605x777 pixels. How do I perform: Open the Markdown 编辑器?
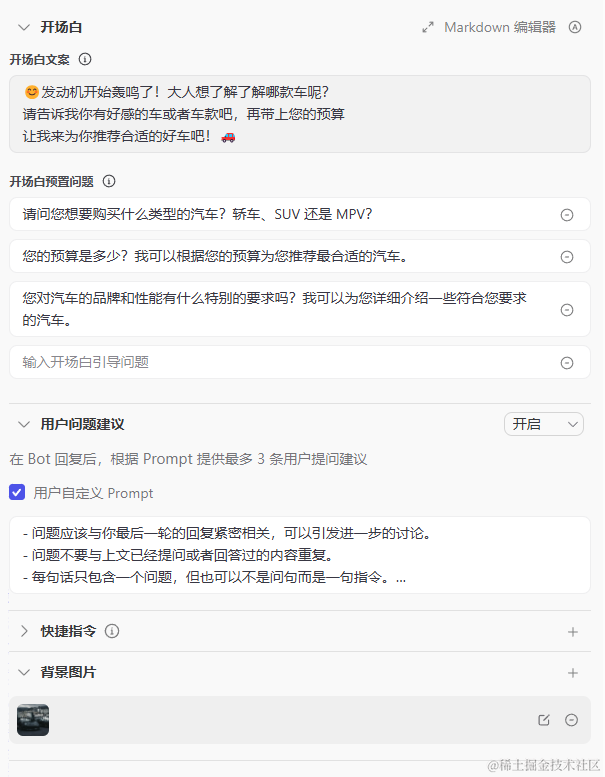pos(489,27)
